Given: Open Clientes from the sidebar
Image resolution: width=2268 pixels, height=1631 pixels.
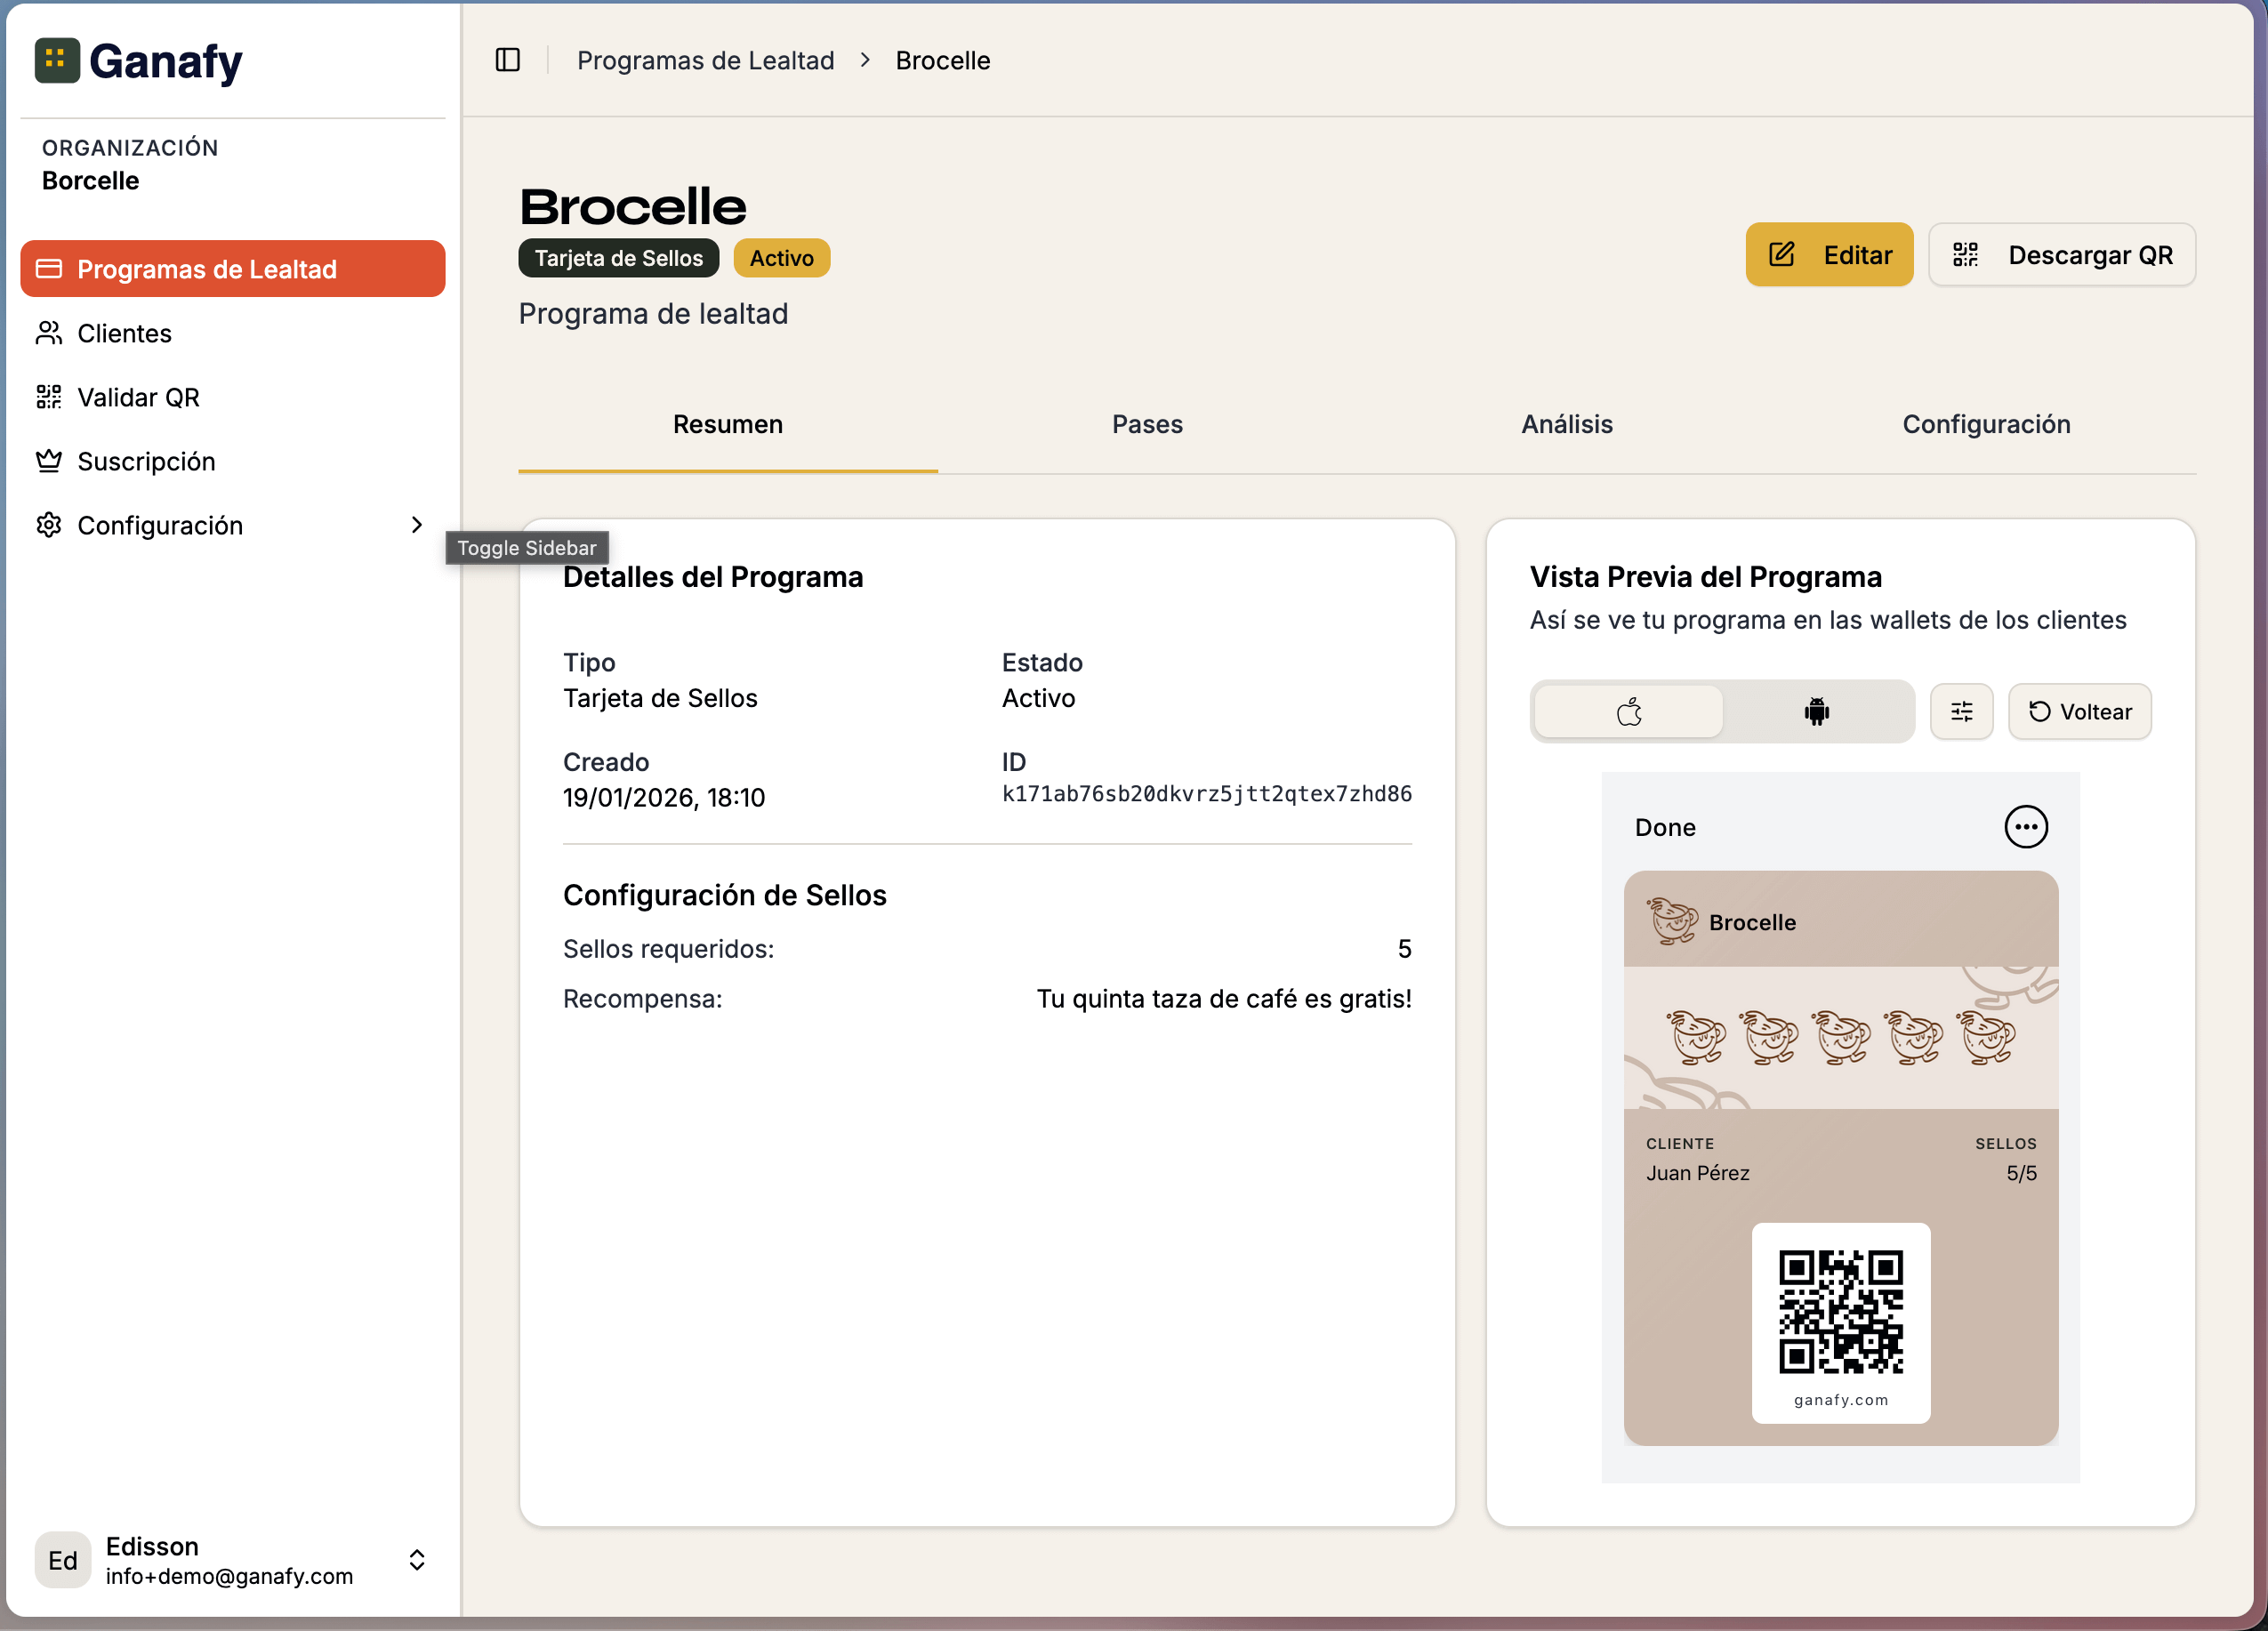Looking at the screenshot, I should coord(124,333).
